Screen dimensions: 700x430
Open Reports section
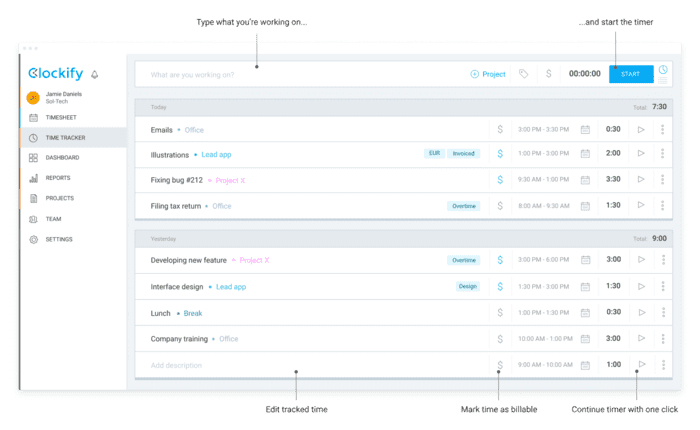[x=58, y=178]
